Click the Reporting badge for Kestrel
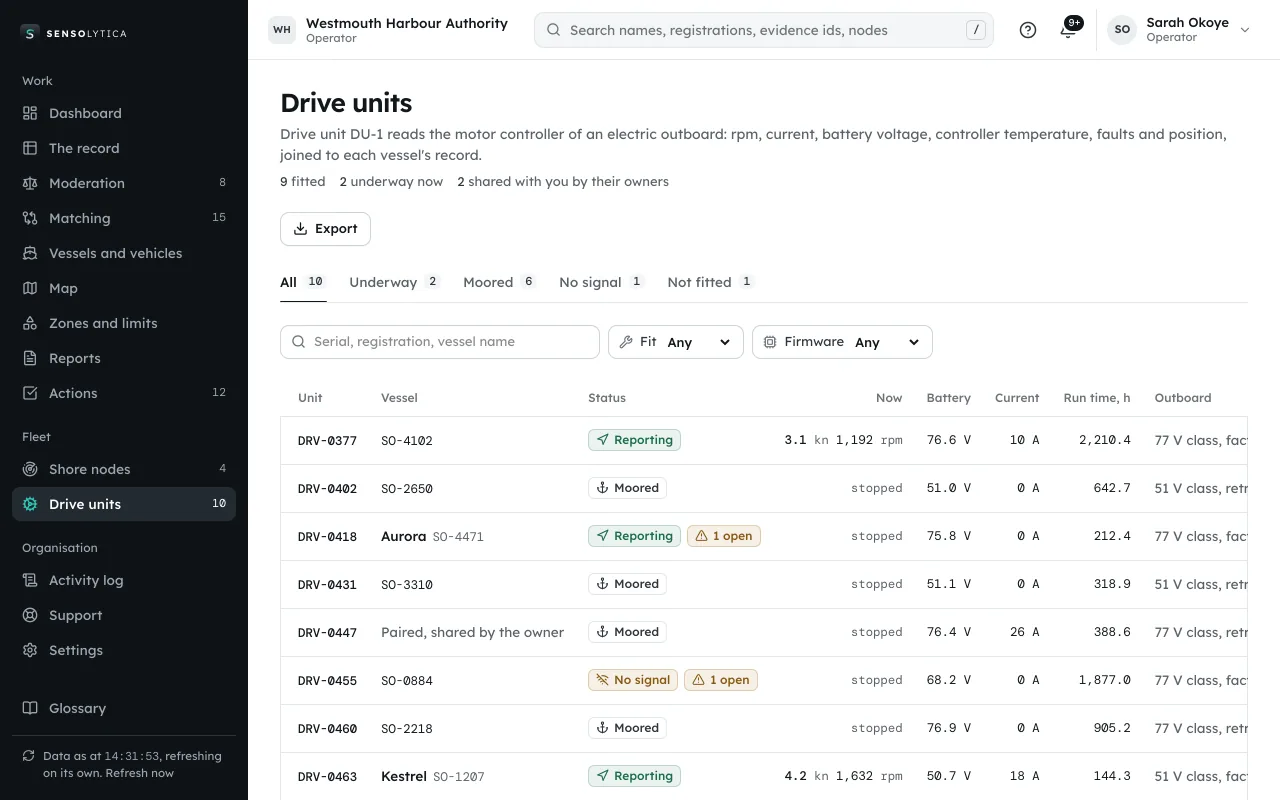The height and width of the screenshot is (800, 1280). click(634, 776)
